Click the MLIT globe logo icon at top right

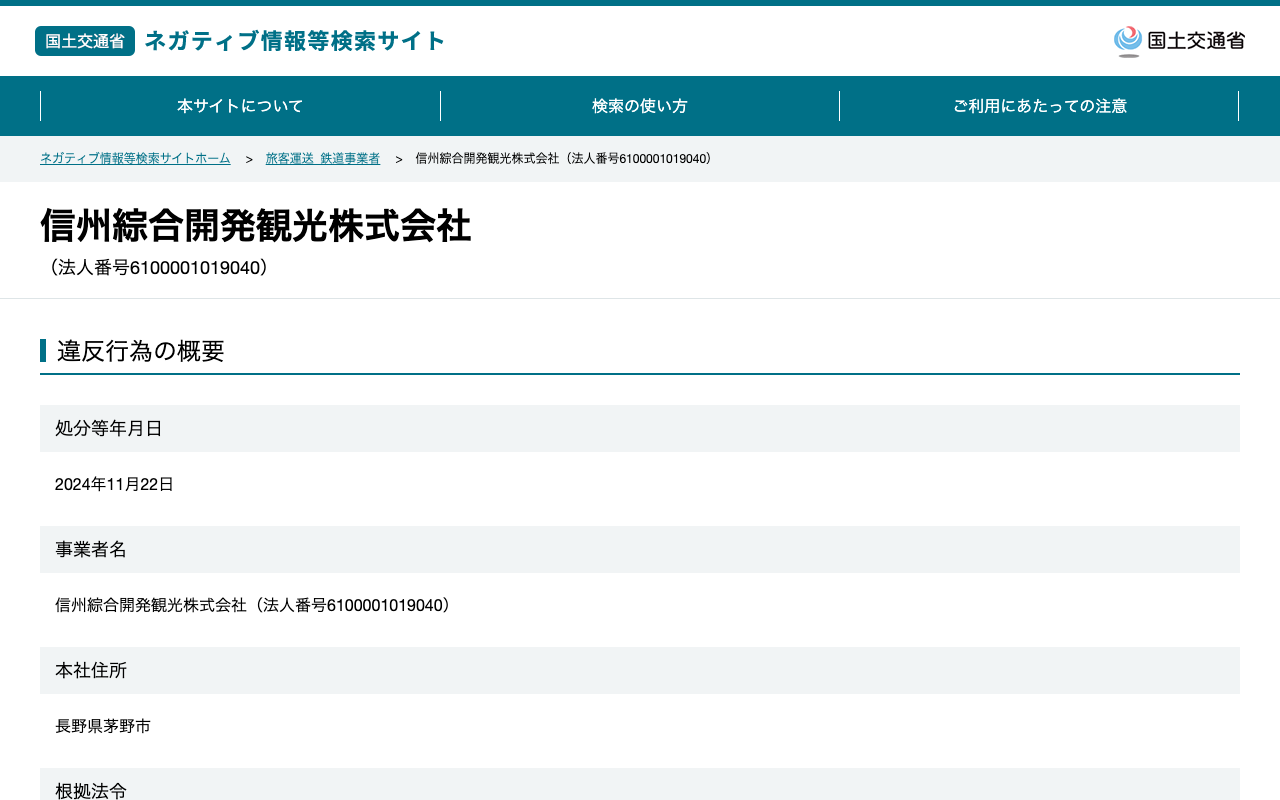[x=1128, y=41]
